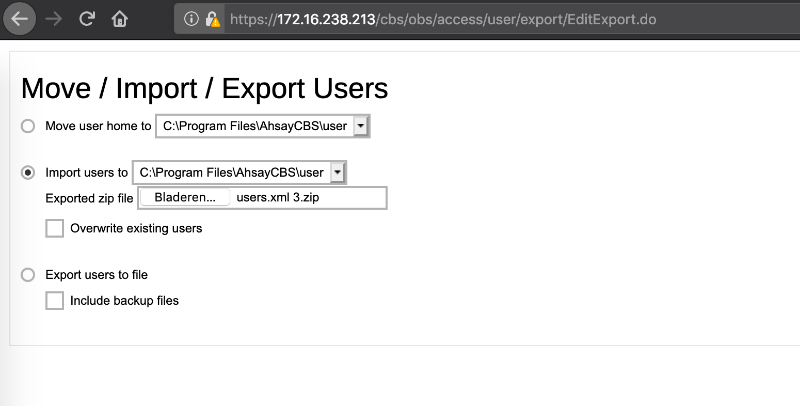This screenshot has width=800, height=406.
Task: Click the browser forward arrow
Action: pos(53,19)
